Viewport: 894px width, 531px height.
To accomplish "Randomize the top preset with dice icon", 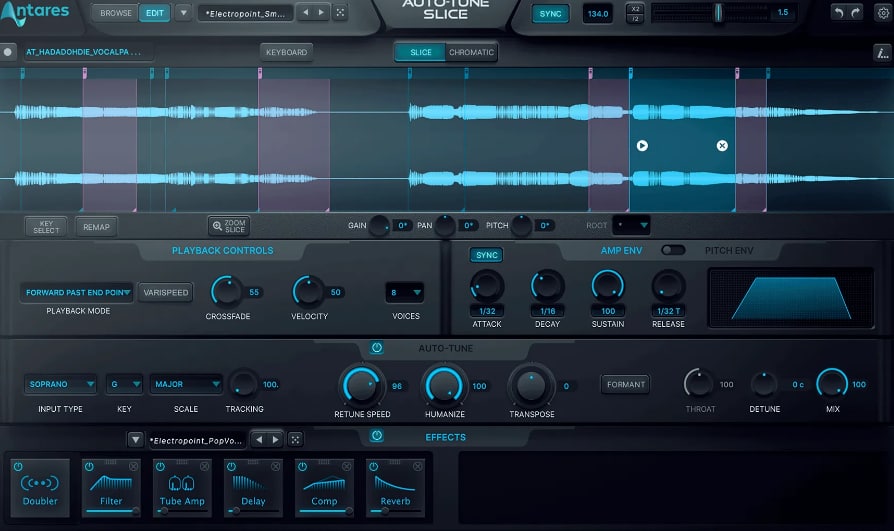I will 340,13.
